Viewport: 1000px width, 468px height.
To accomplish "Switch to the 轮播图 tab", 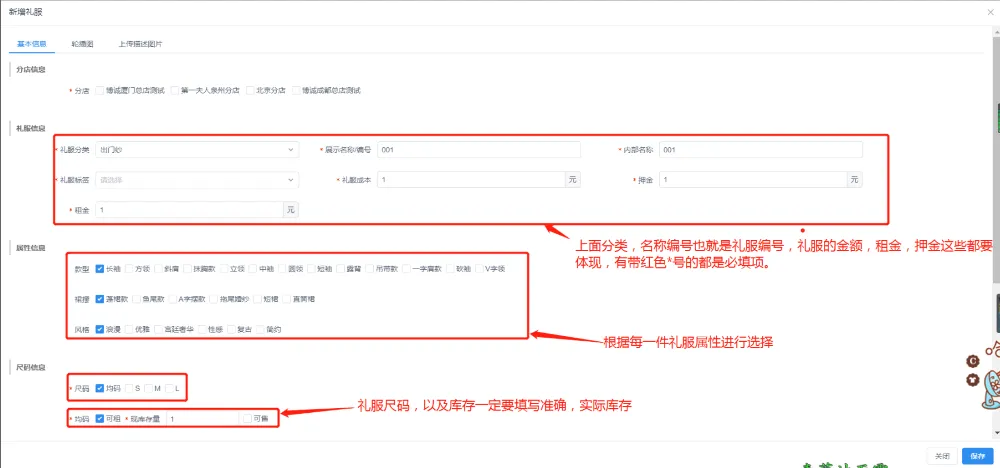I will point(82,44).
